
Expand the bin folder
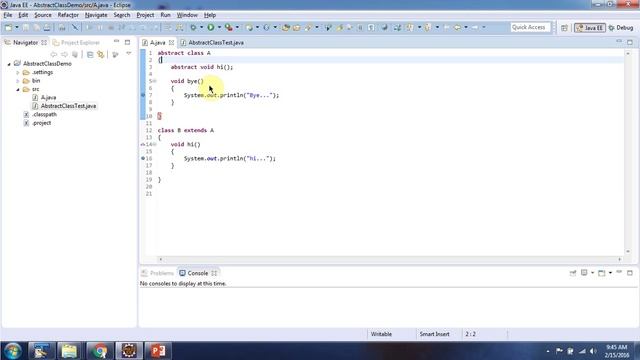18,81
